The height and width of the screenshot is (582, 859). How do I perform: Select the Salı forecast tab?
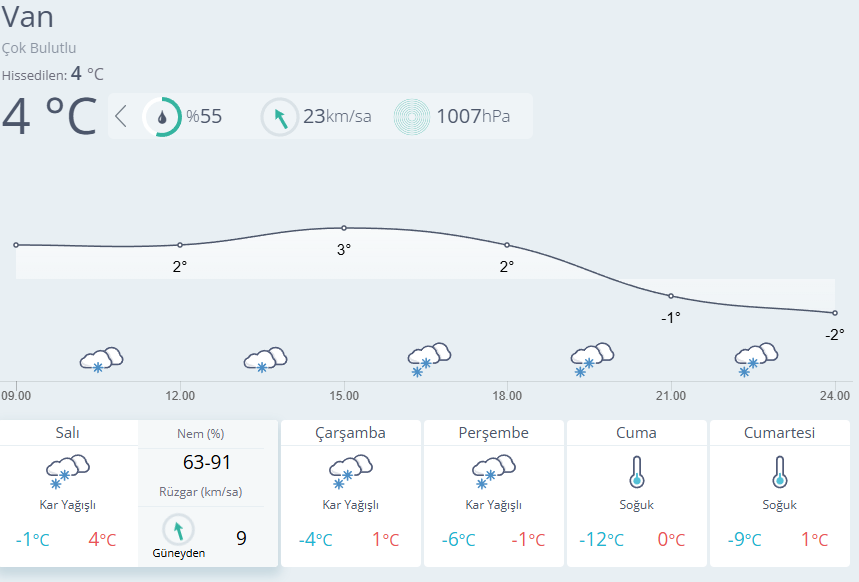pyautogui.click(x=68, y=433)
